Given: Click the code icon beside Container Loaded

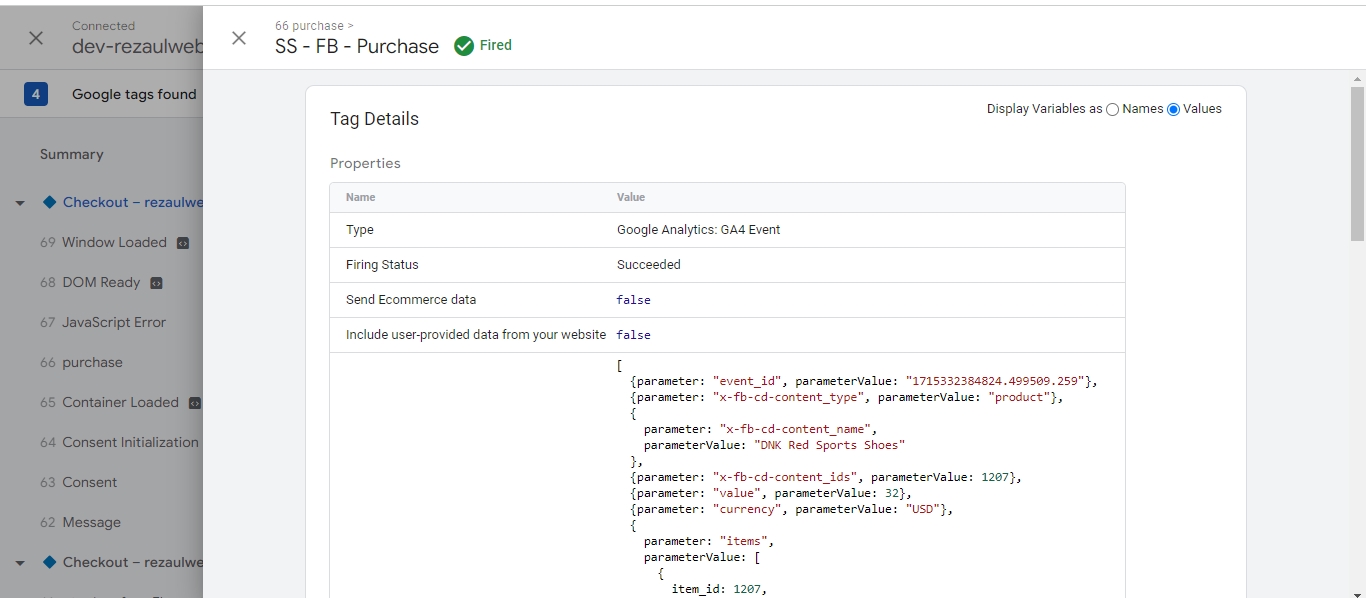Looking at the screenshot, I should coord(195,403).
